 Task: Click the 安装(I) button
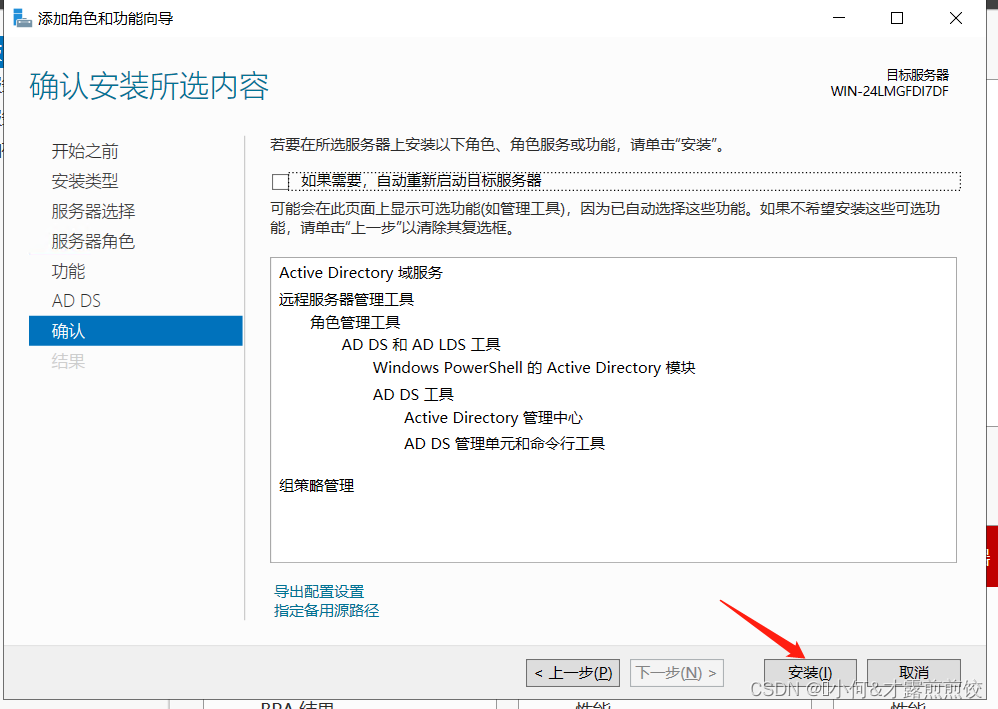[810, 673]
